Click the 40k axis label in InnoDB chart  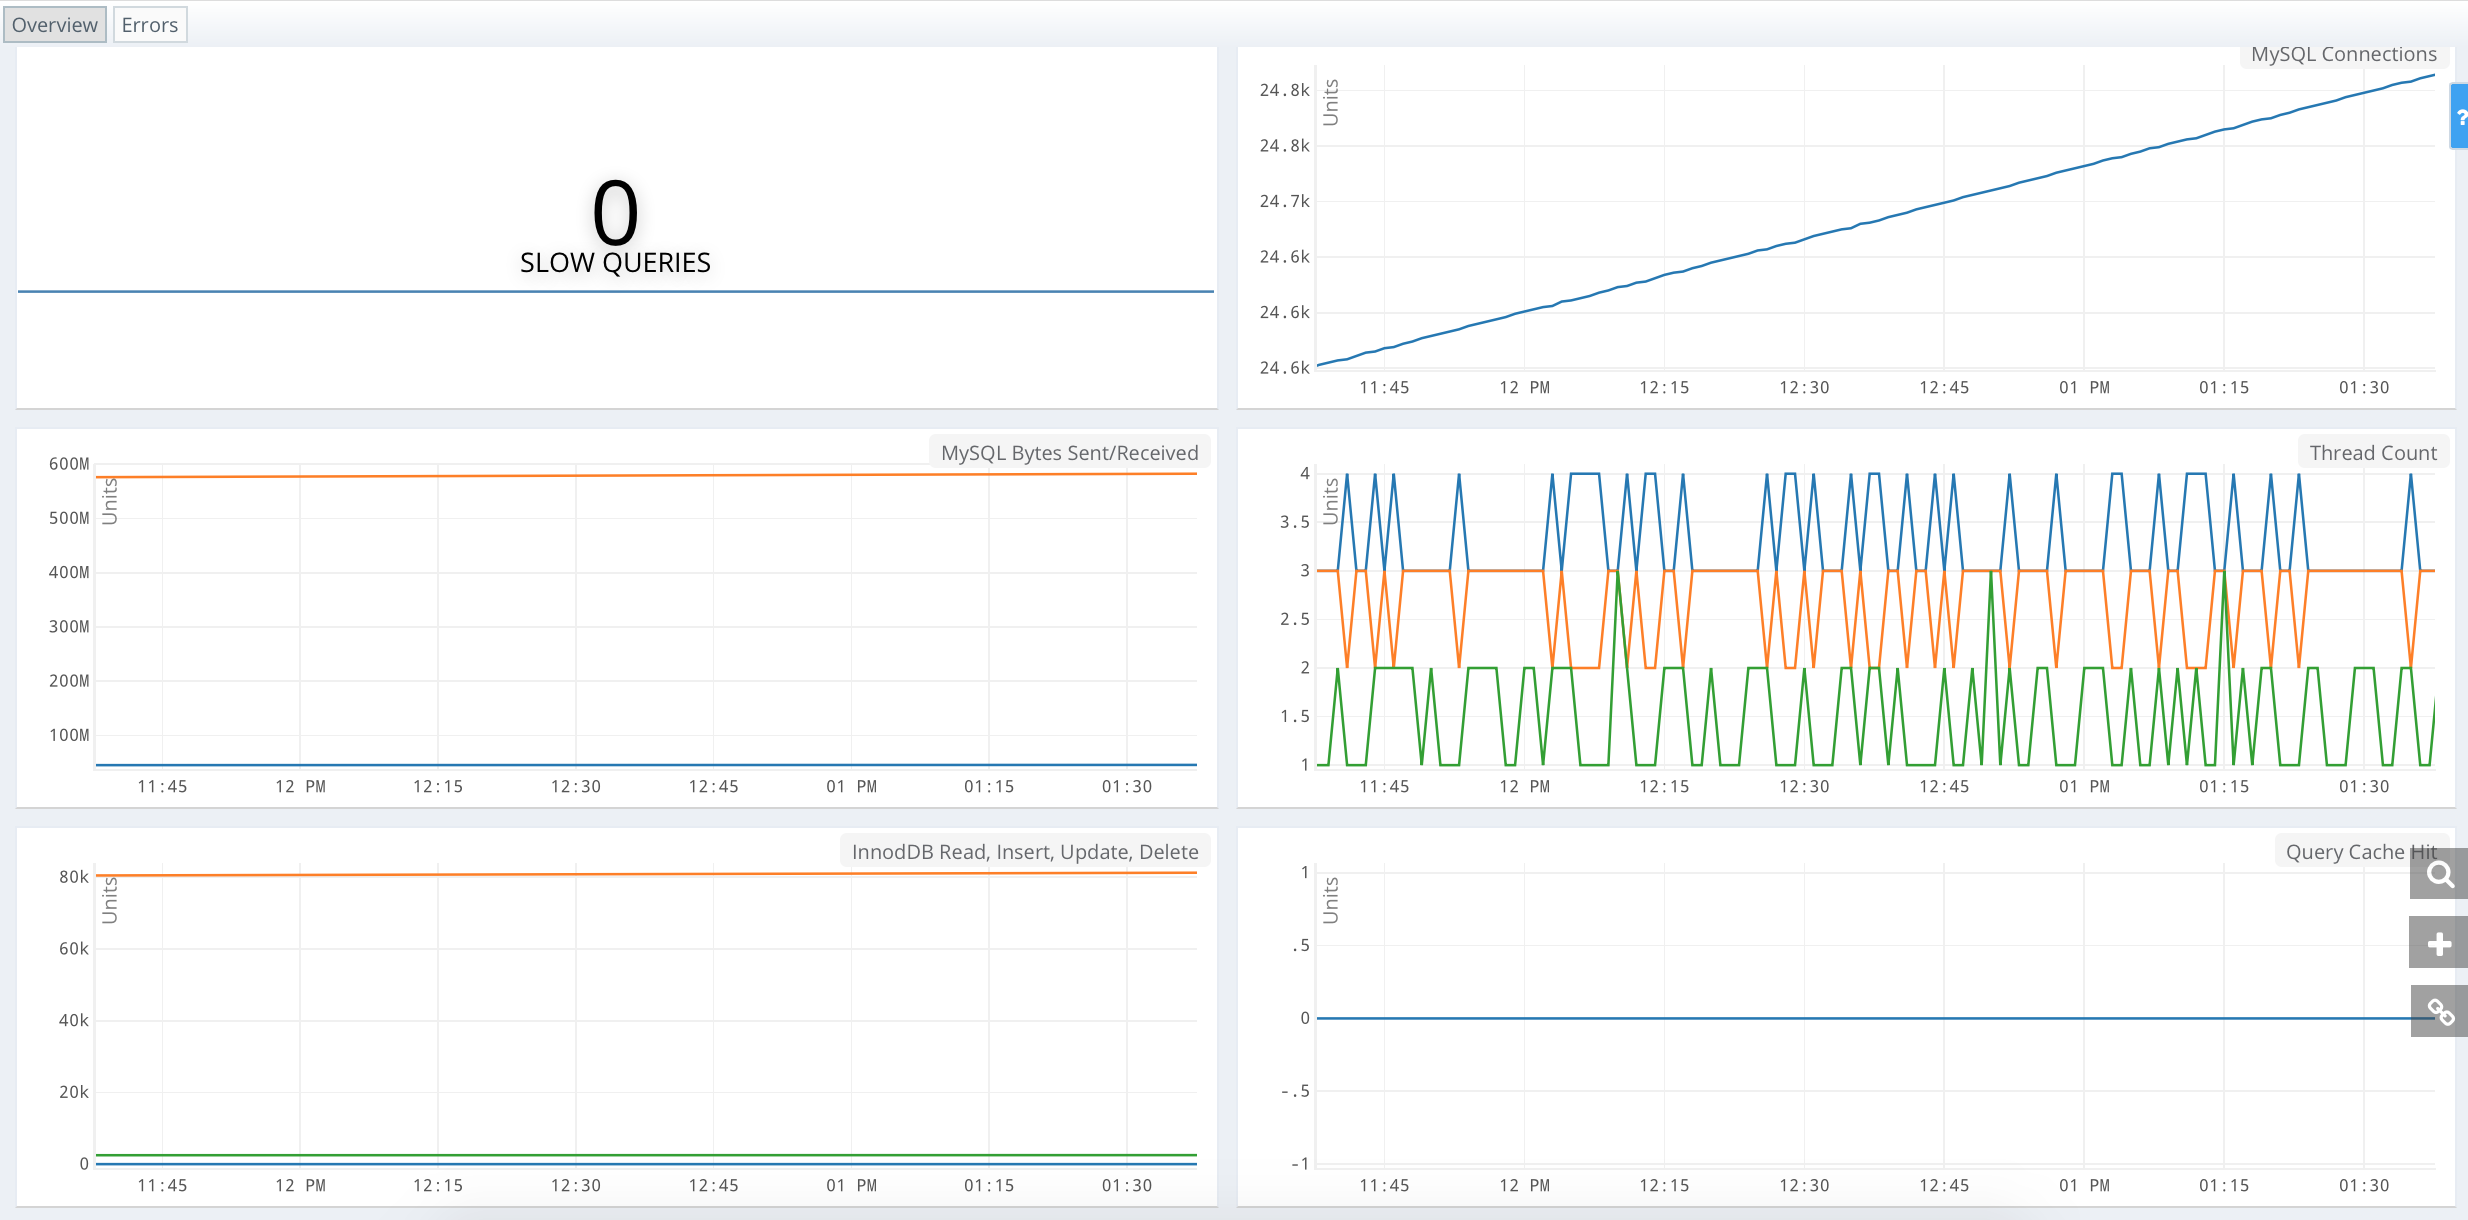click(x=74, y=1021)
